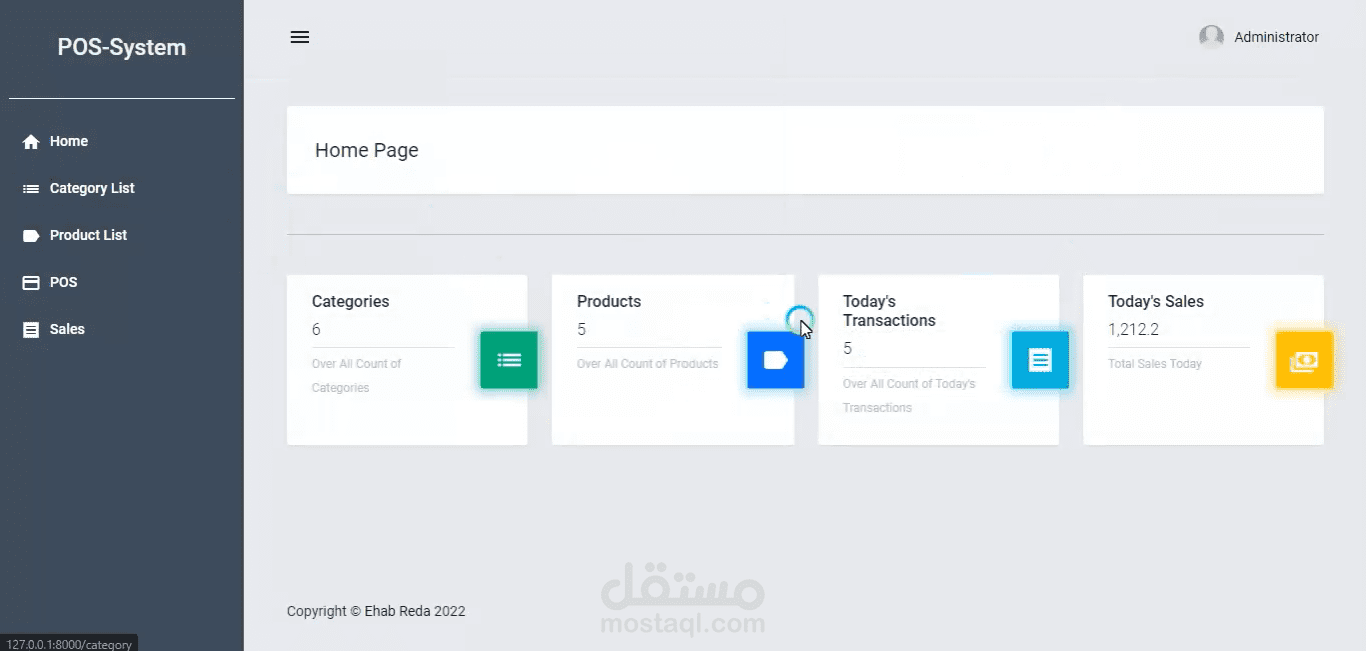The image size is (1366, 651).
Task: Click the Home house icon in sidebar
Action: [31, 142]
